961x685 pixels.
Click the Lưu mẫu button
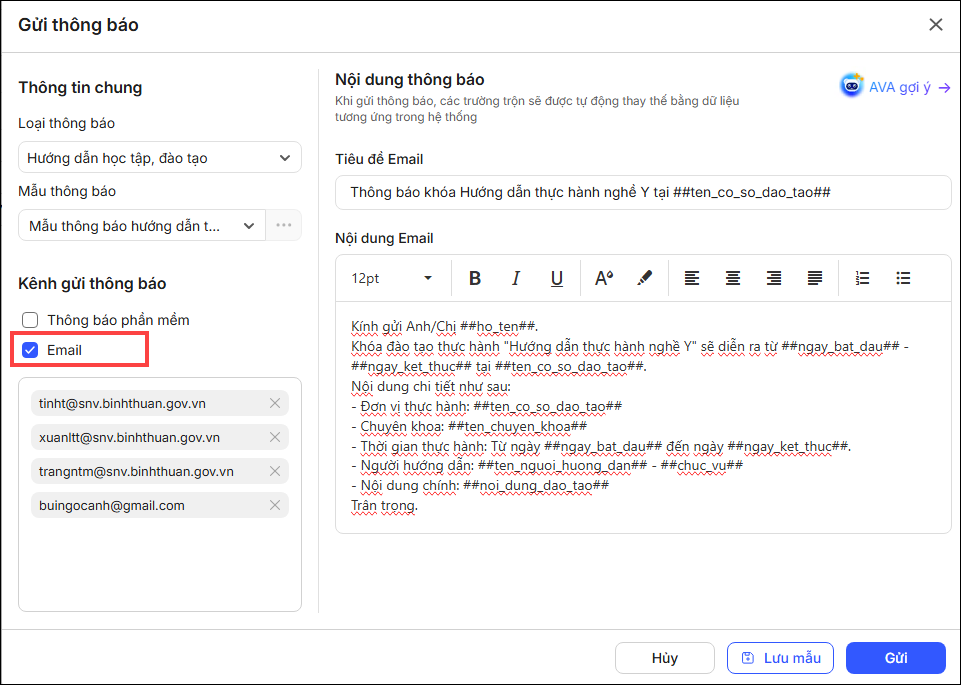click(780, 658)
